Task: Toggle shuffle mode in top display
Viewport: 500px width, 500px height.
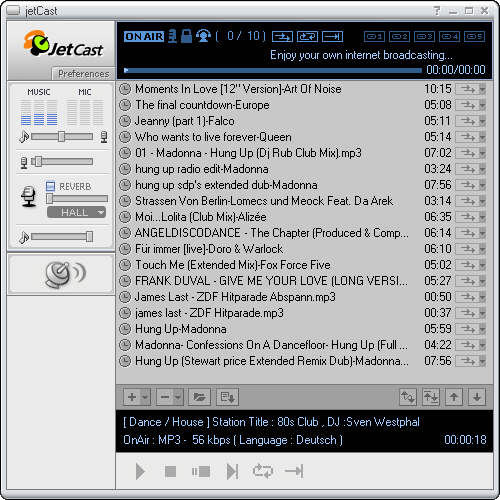Action: [x=282, y=36]
